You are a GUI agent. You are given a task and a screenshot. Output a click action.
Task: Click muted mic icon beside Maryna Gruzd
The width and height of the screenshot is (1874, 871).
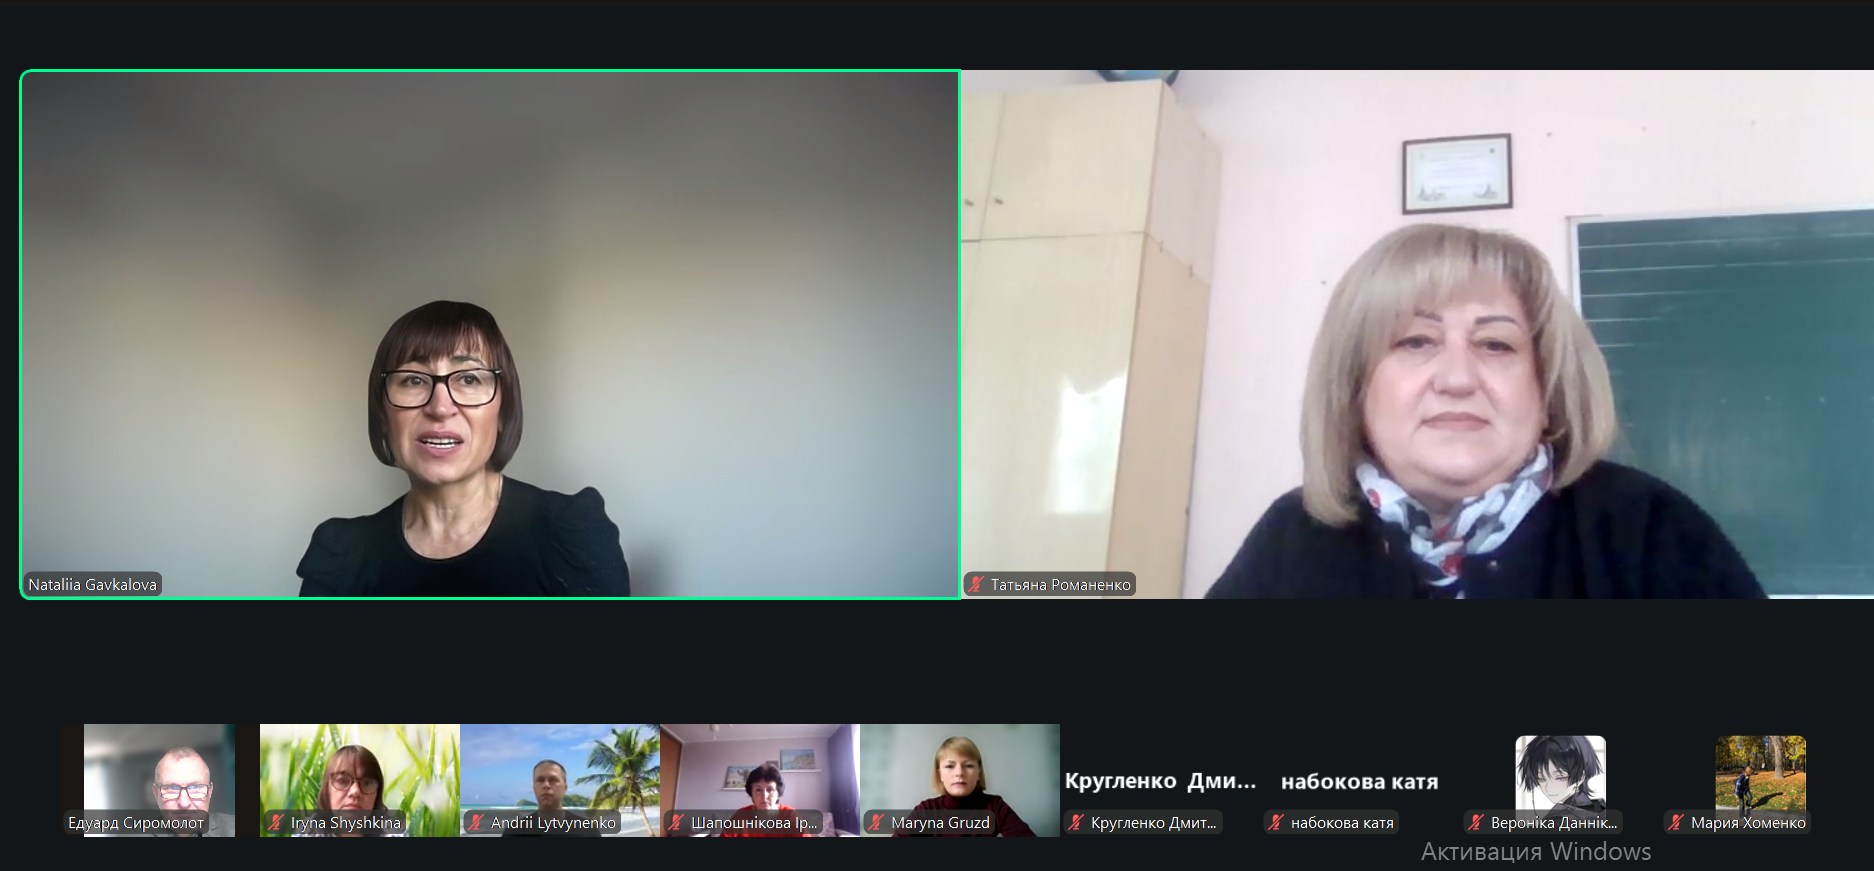[x=876, y=823]
